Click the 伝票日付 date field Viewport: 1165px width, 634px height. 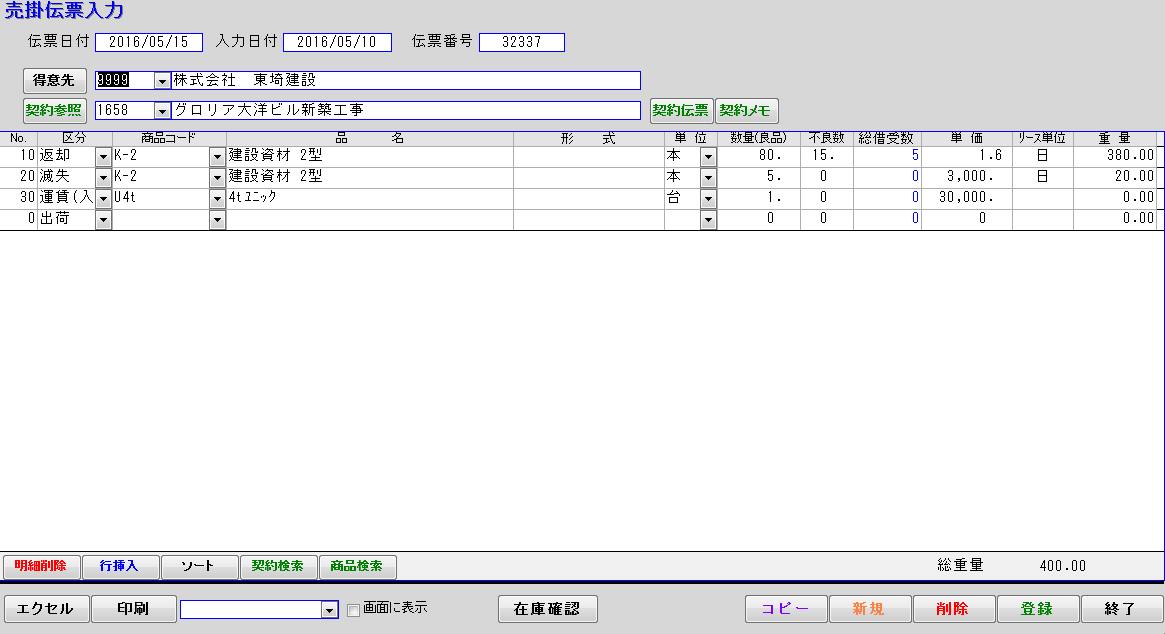(149, 42)
